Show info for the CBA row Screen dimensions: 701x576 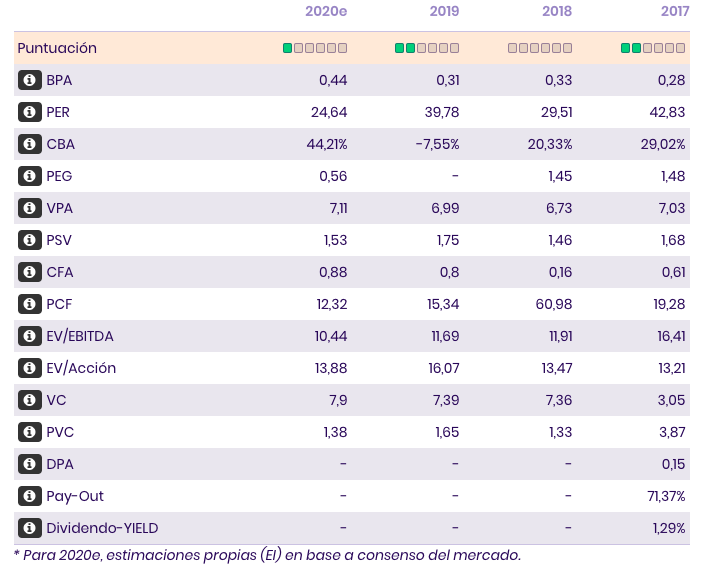(x=30, y=144)
